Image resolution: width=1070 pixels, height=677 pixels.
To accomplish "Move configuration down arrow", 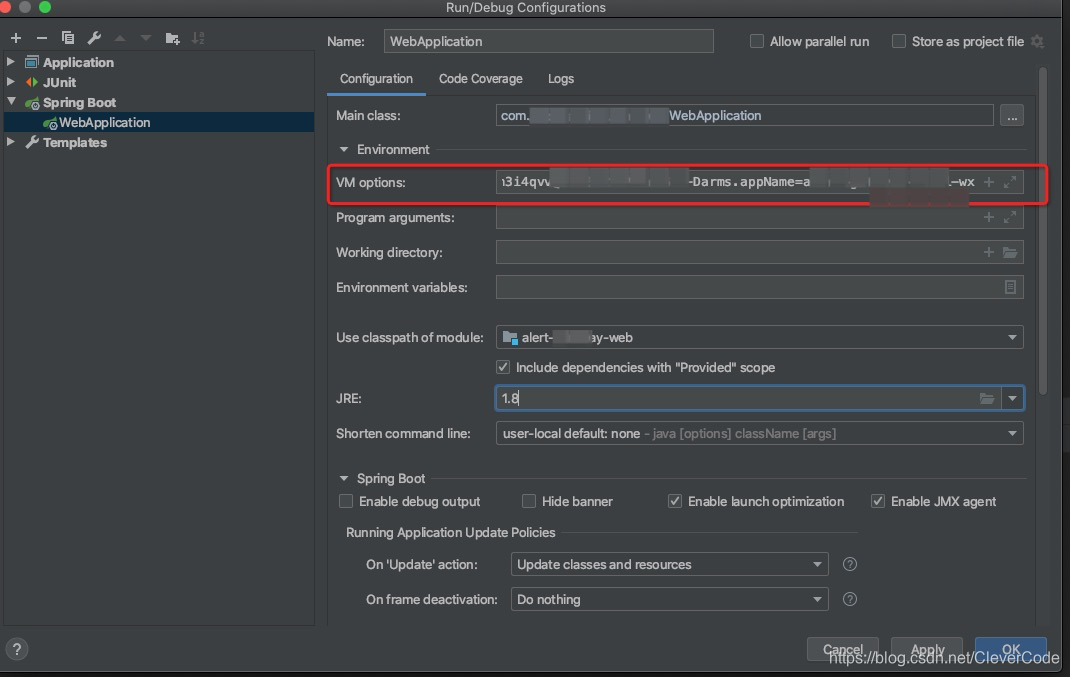I will coord(145,38).
